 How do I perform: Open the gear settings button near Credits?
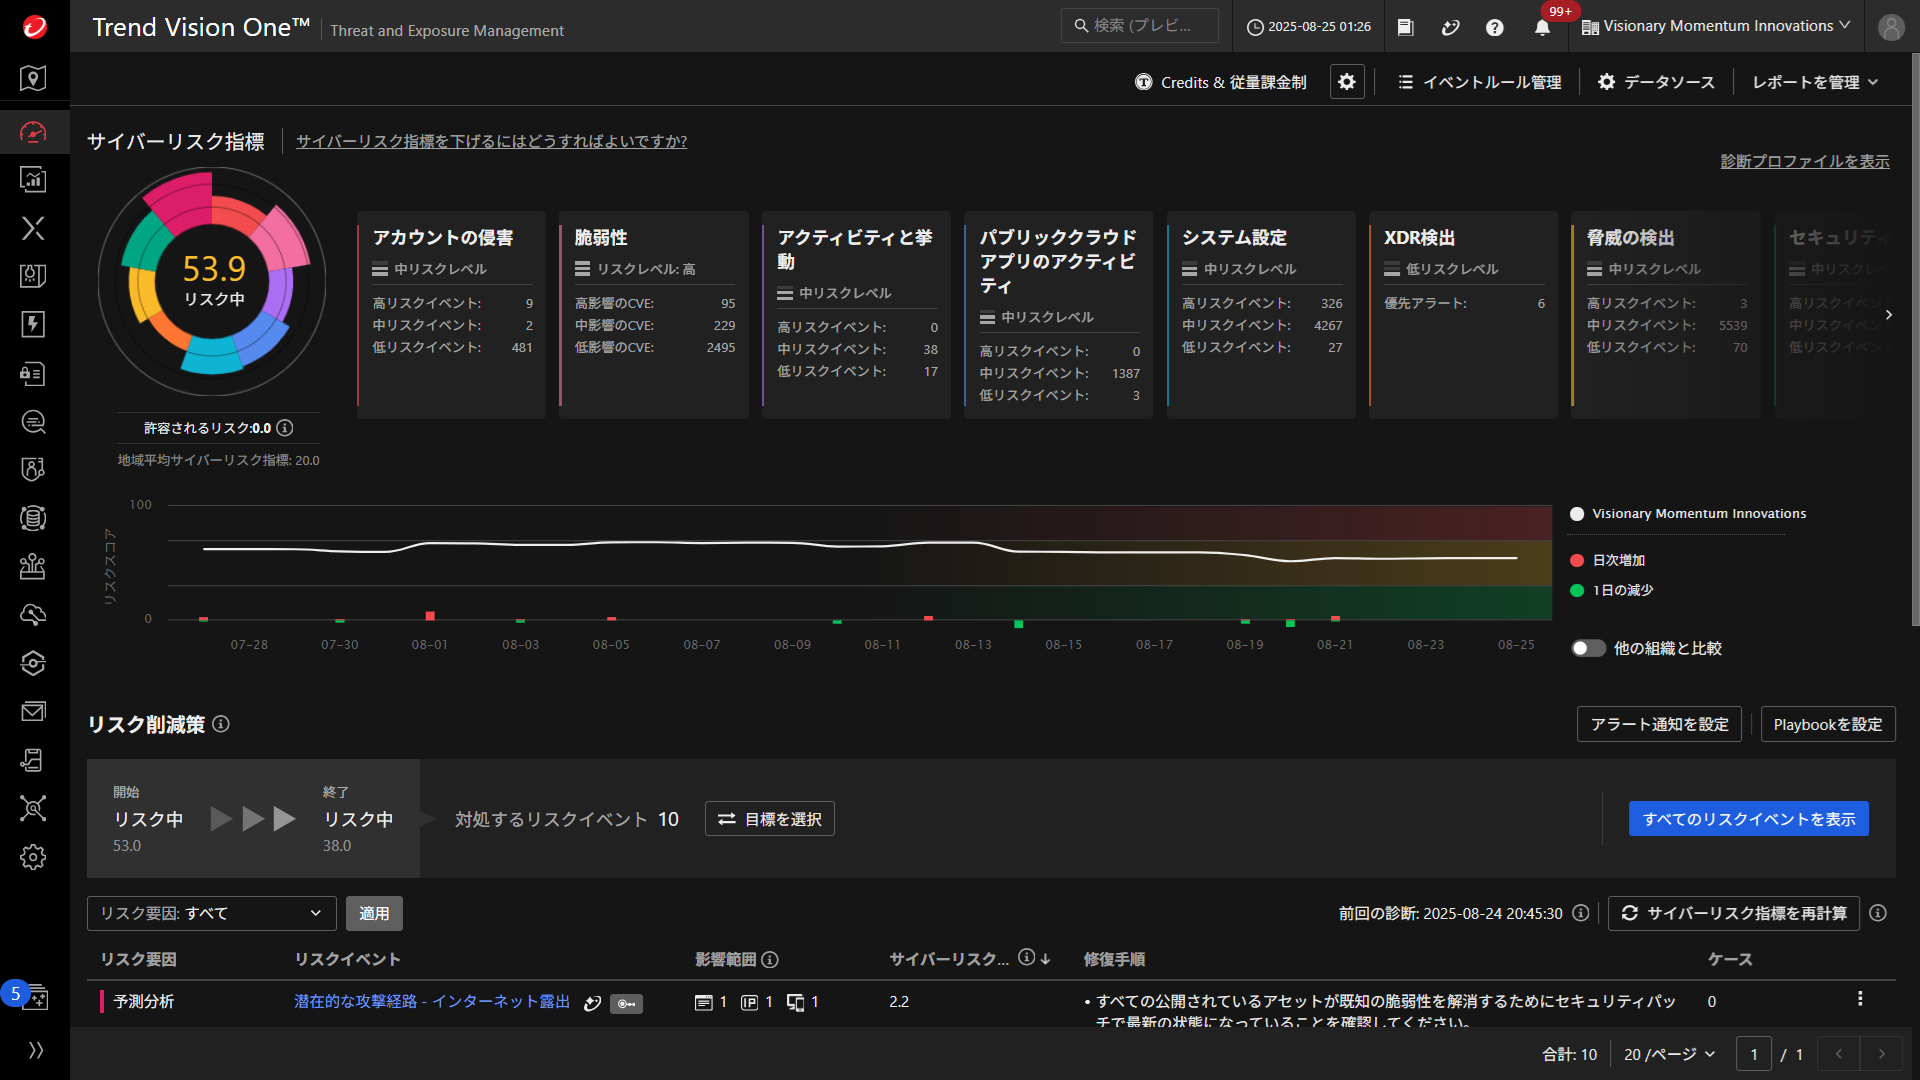[x=1346, y=82]
